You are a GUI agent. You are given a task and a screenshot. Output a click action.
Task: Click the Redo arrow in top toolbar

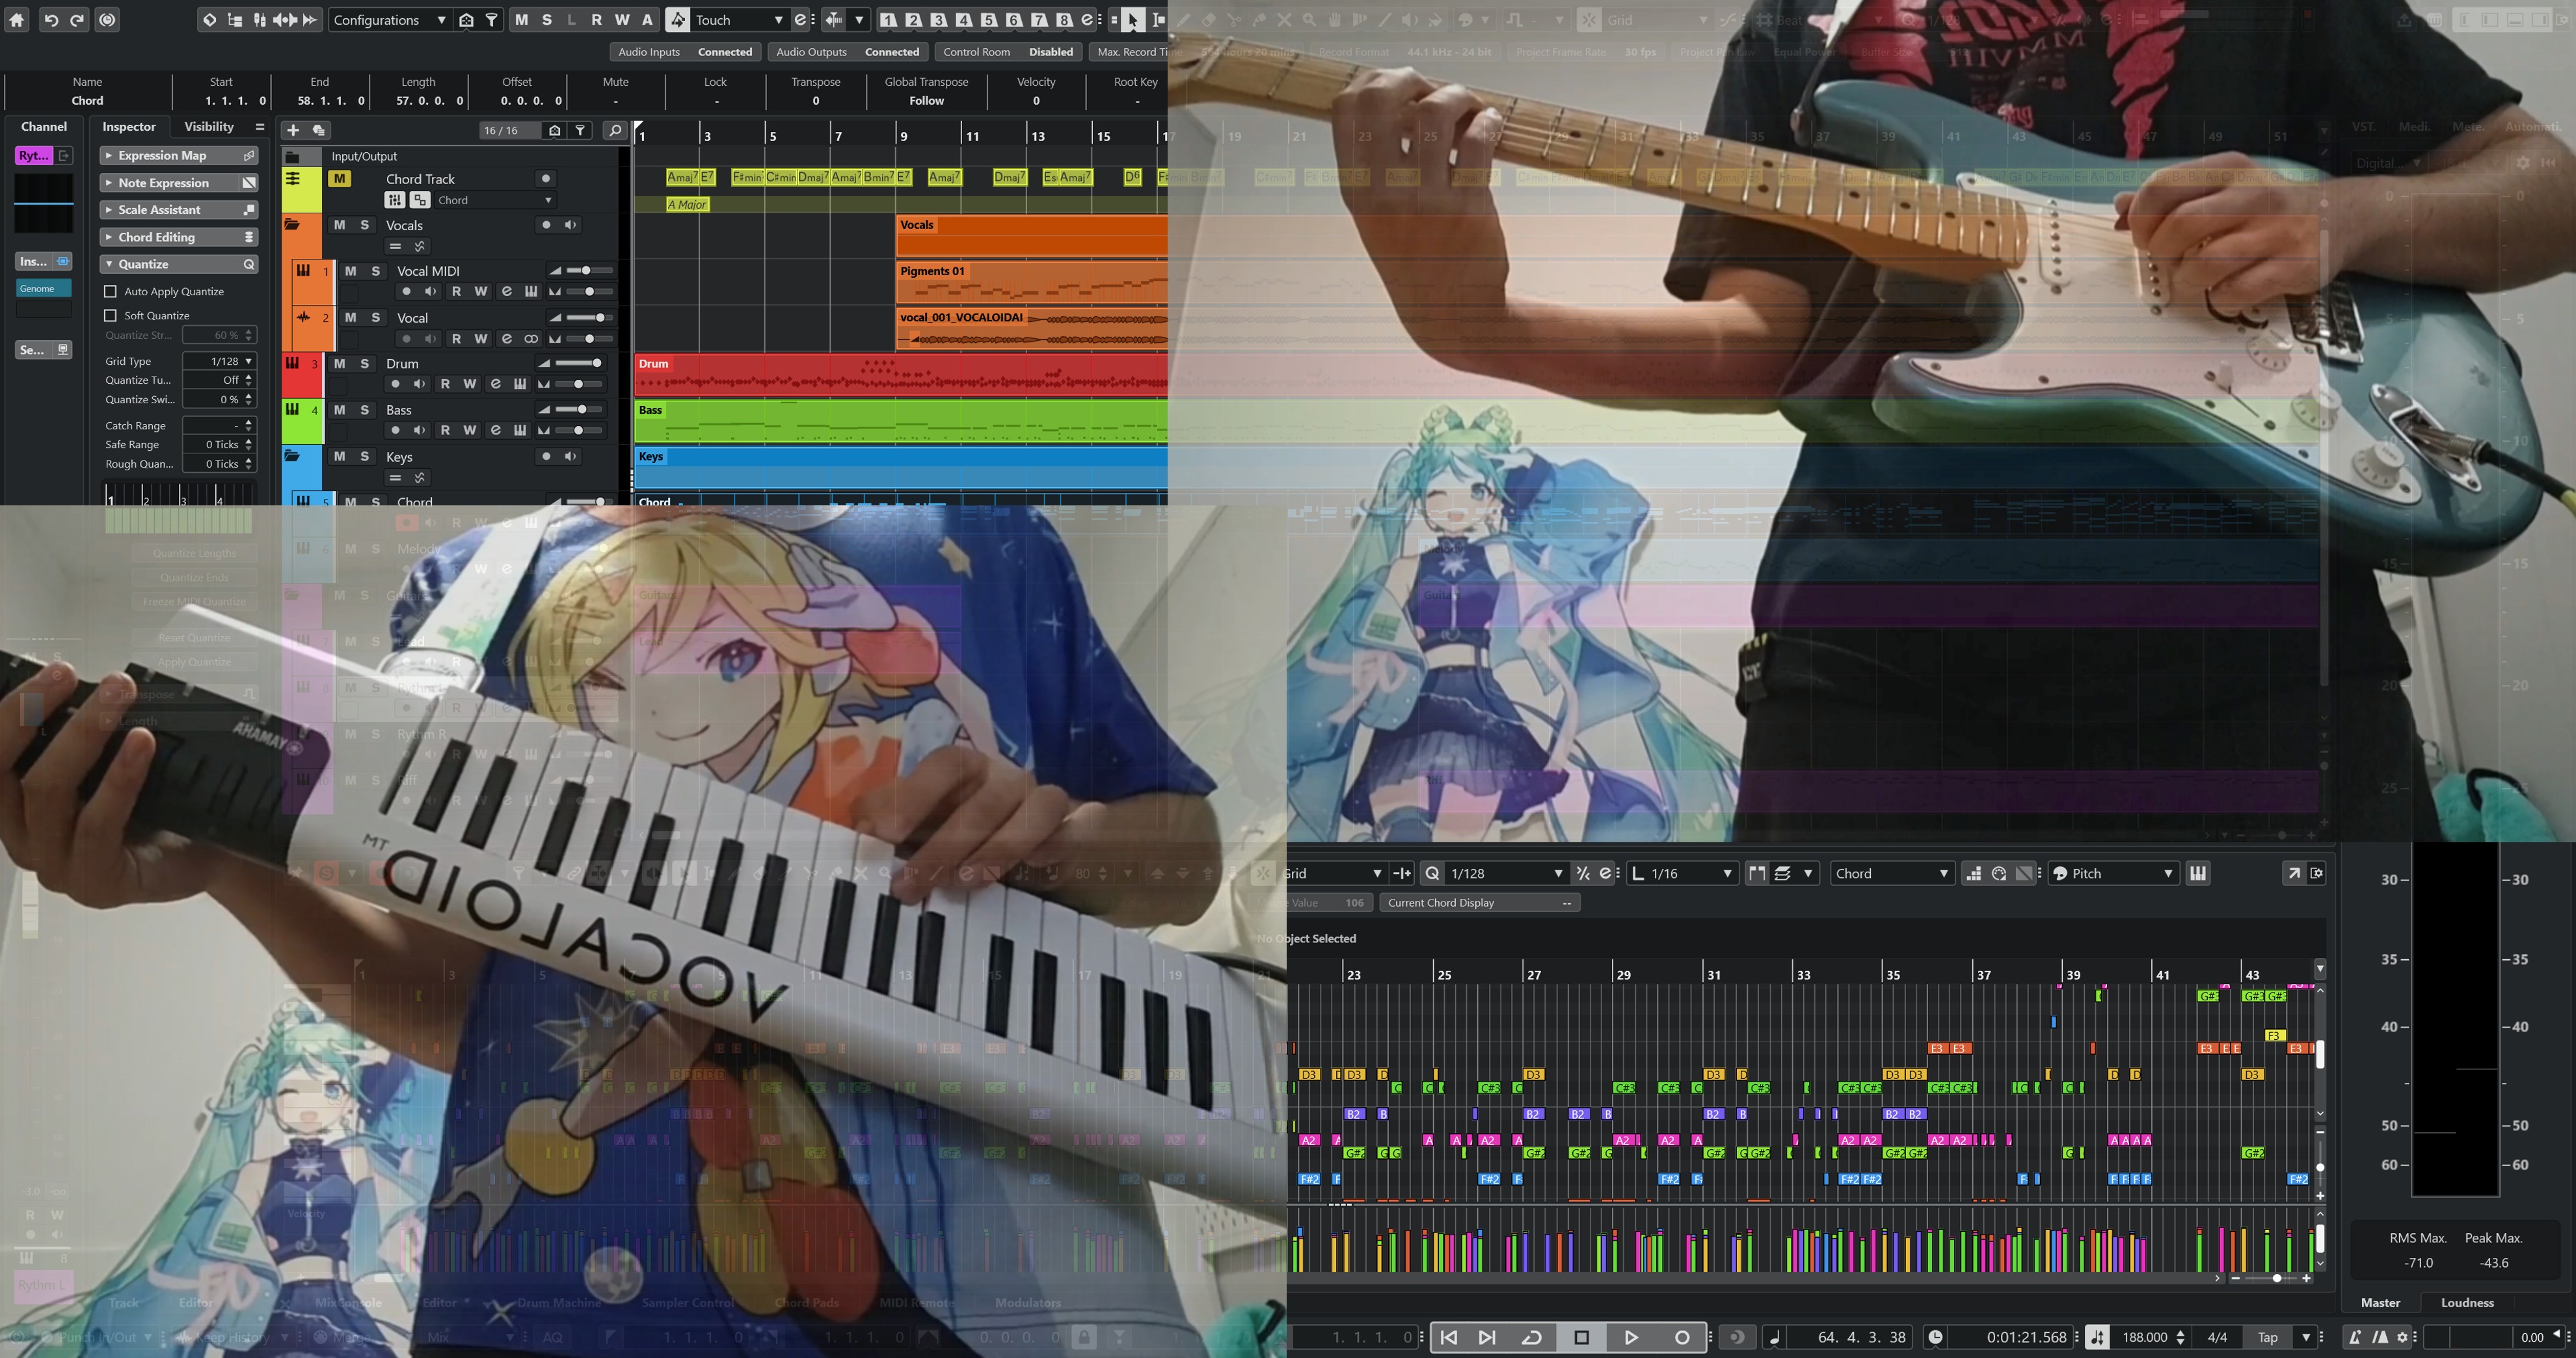click(77, 19)
